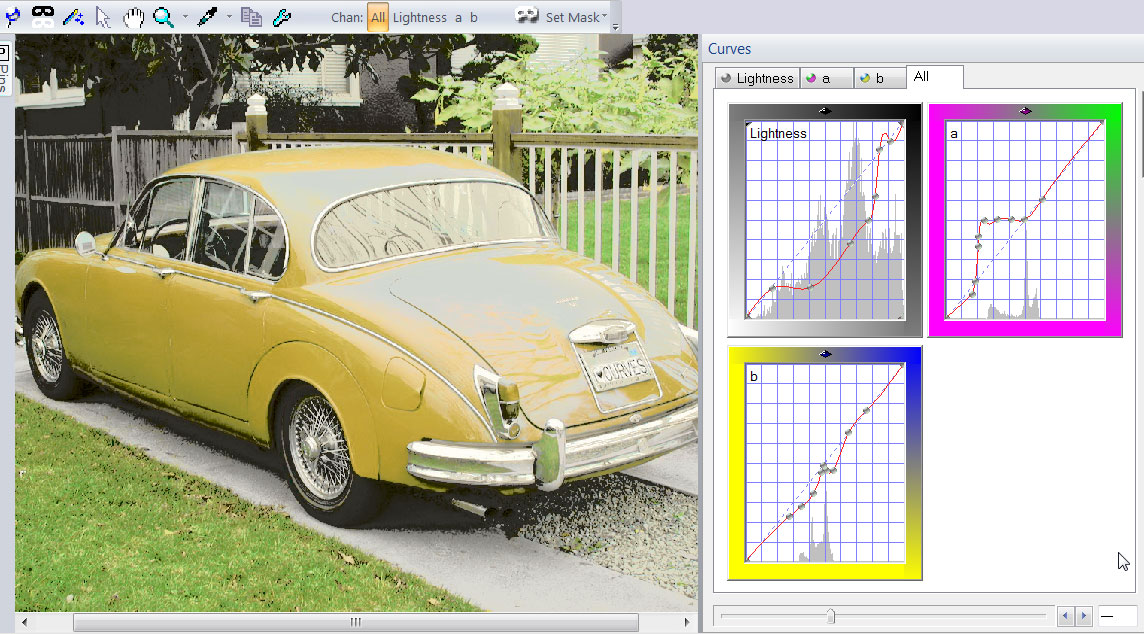Open the eyedropper tool dropdown arrow
The width and height of the screenshot is (1144, 634).
click(228, 17)
